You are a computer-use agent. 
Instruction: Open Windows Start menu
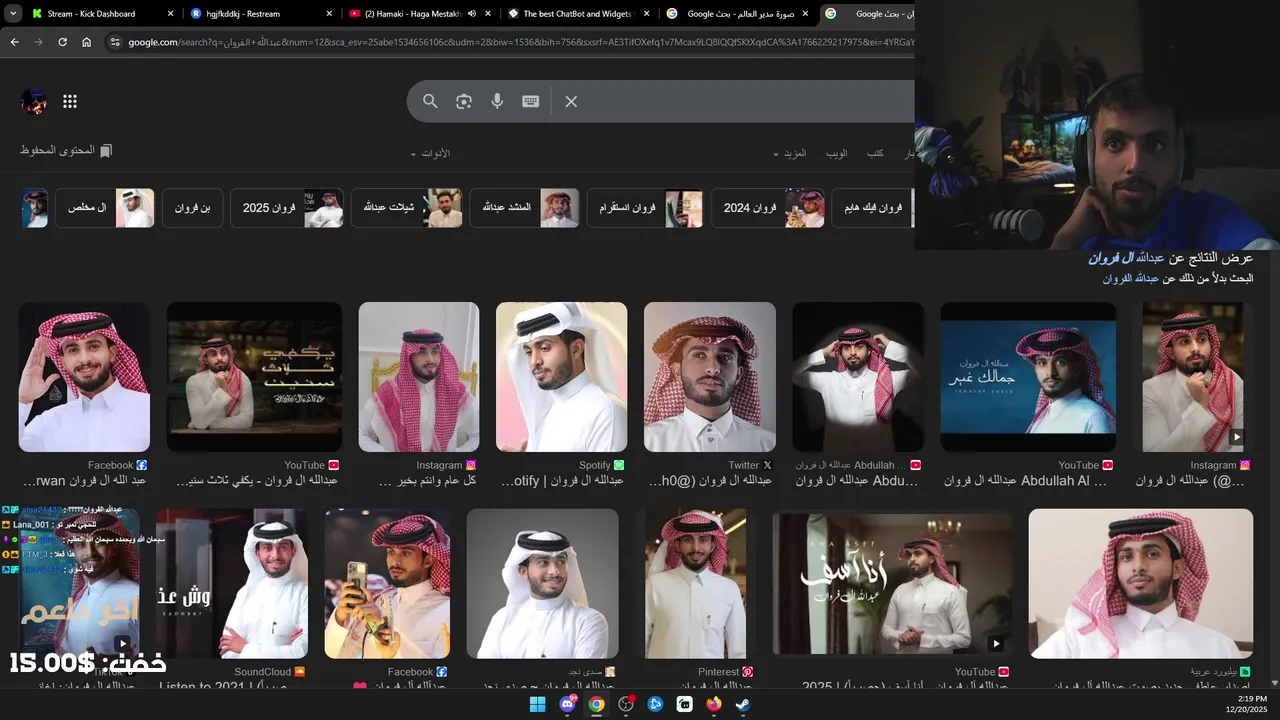[x=537, y=704]
